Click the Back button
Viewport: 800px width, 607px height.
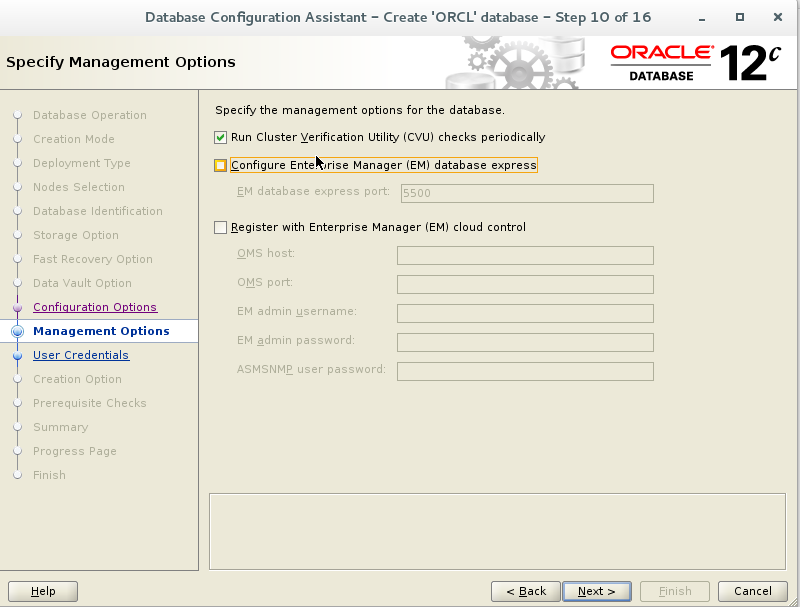(x=526, y=591)
